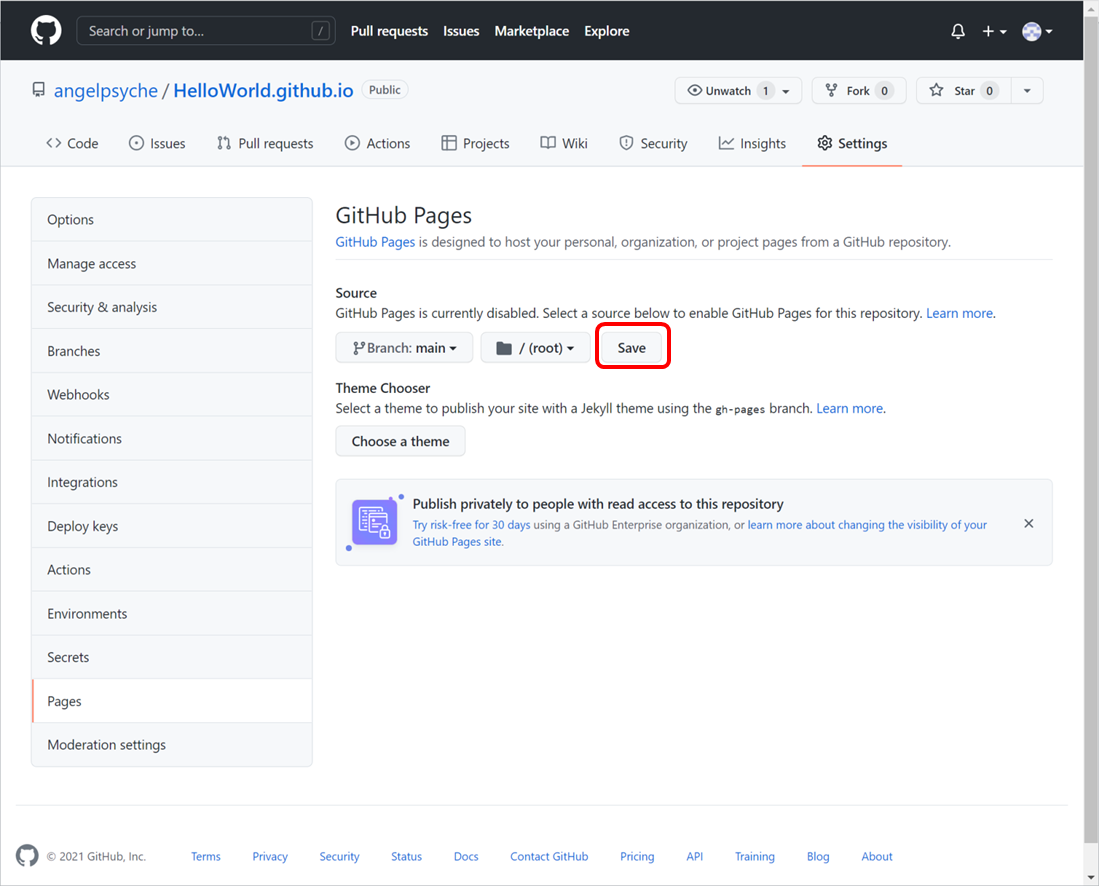
Task: Open Moderation settings
Action: coord(172,745)
